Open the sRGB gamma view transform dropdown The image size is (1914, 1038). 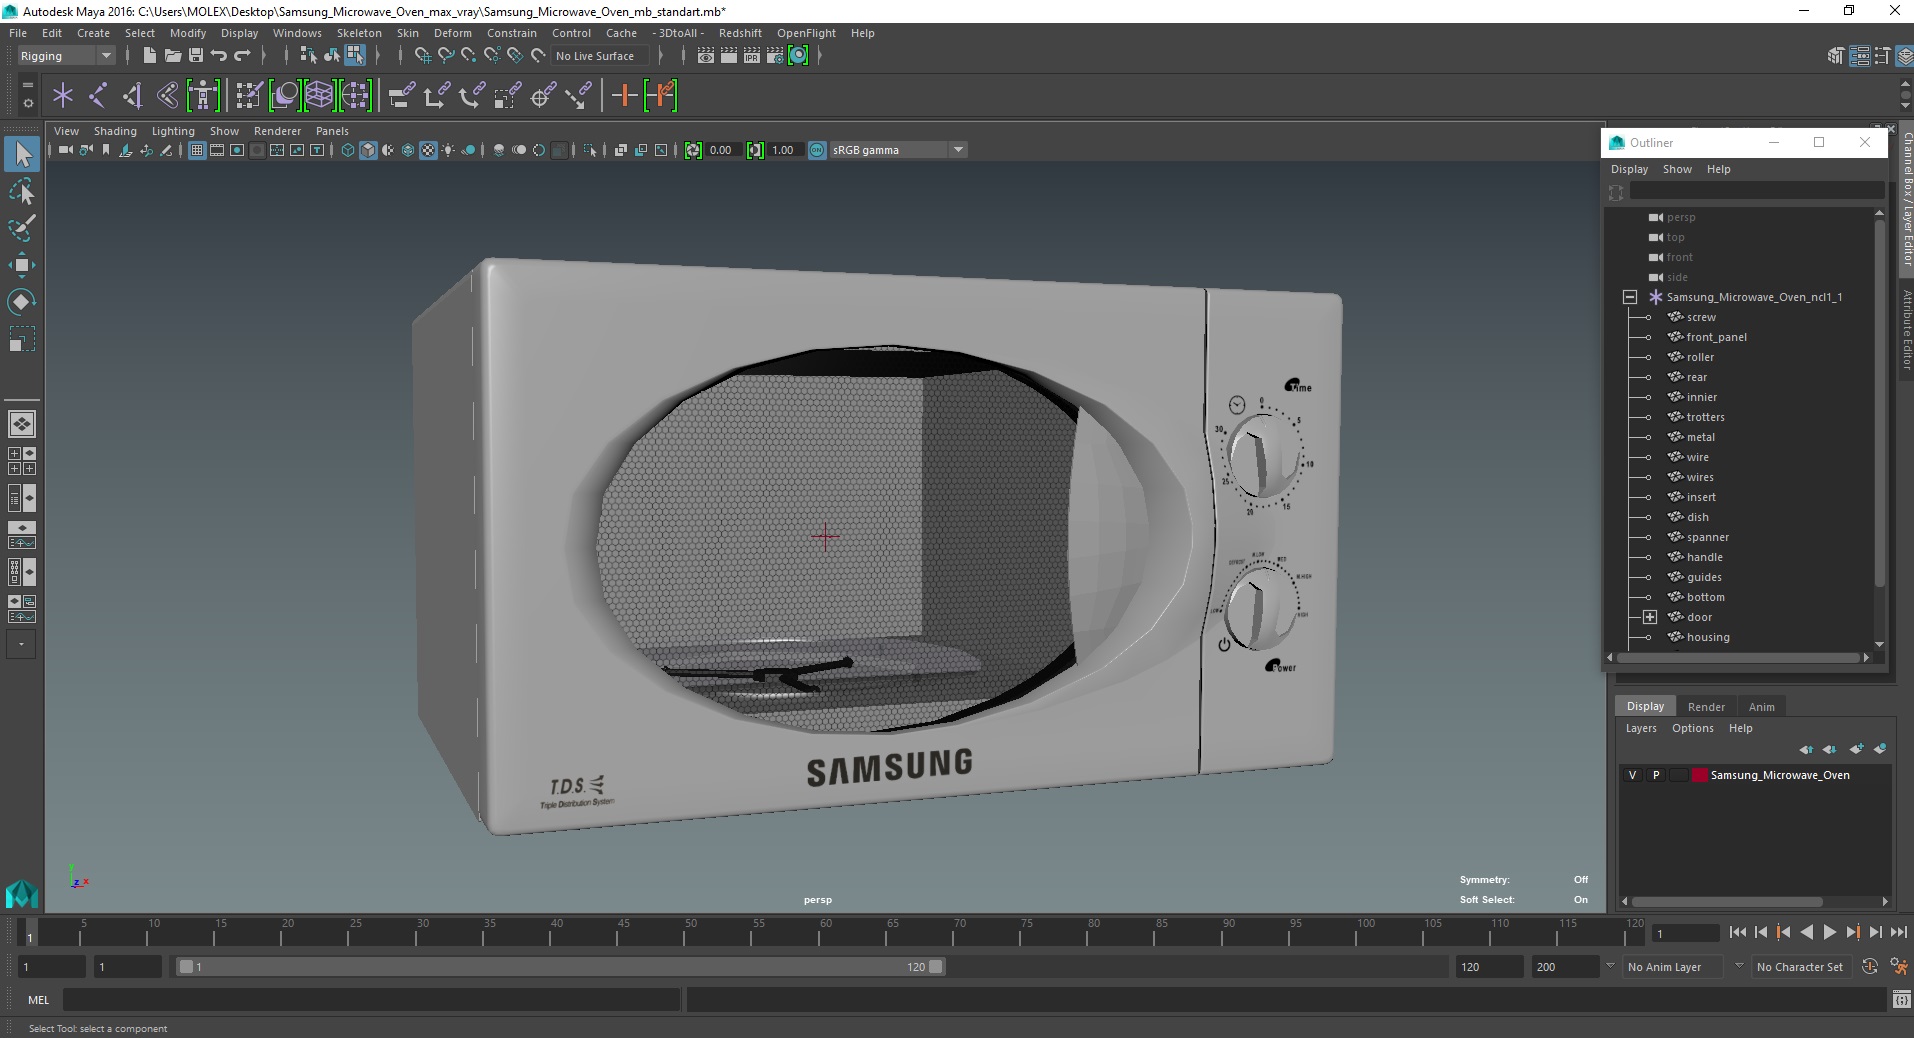(x=898, y=150)
